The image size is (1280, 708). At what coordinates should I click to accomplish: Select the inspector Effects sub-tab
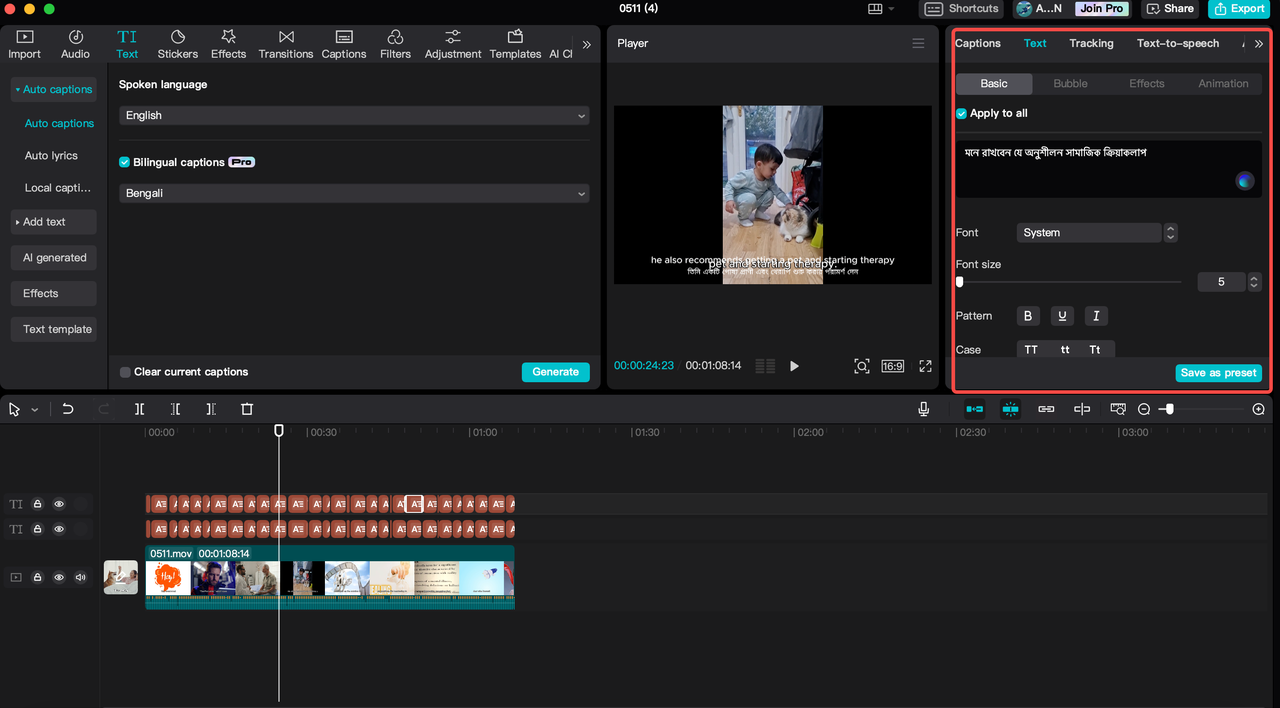pyautogui.click(x=1147, y=83)
